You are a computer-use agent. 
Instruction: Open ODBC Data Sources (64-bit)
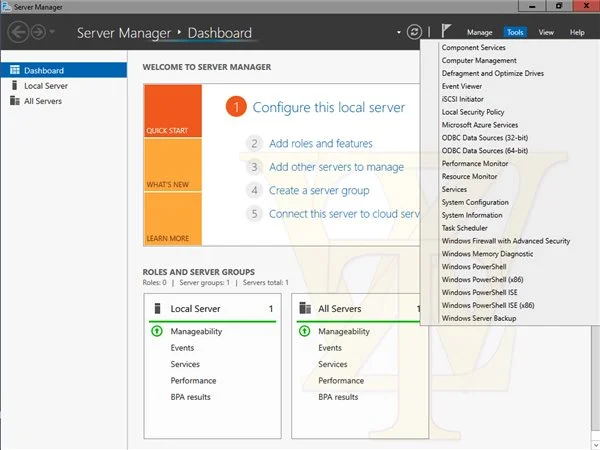point(485,151)
